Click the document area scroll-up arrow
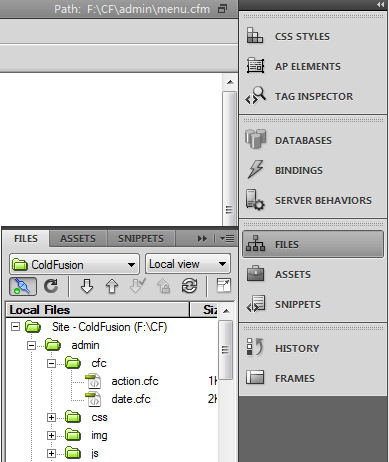This screenshot has width=389, height=462. point(230,82)
